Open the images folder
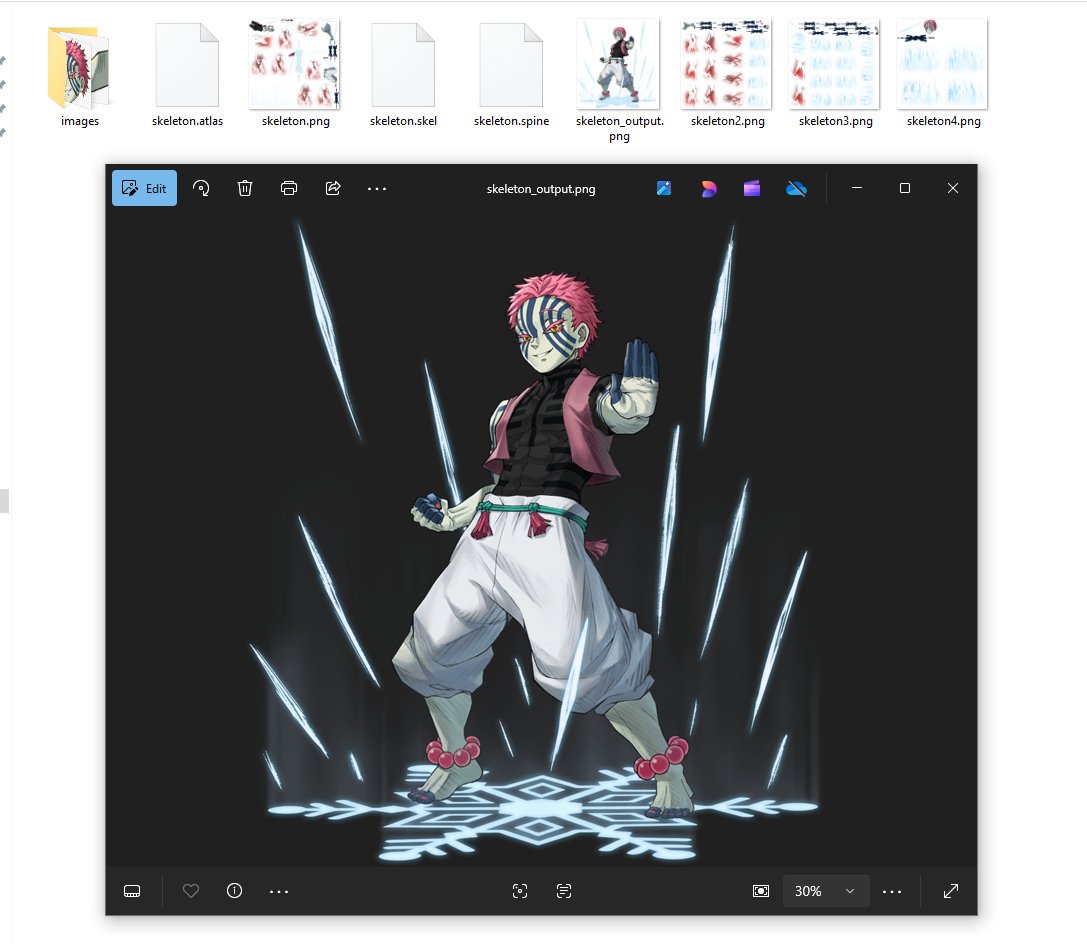Image resolution: width=1087 pixels, height=944 pixels. point(79,75)
